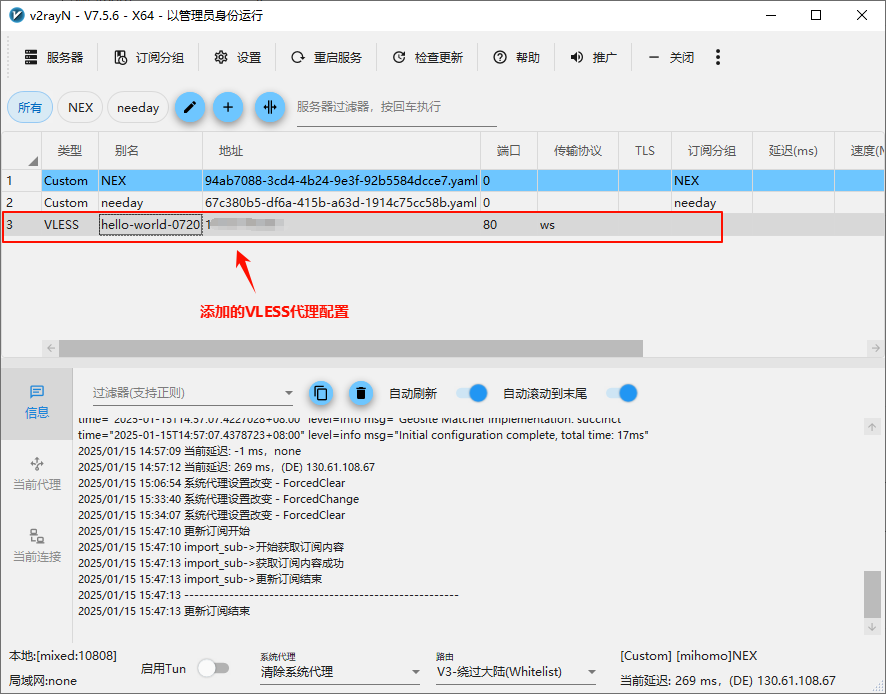
Task: Click the plus add subscription group button
Action: pyautogui.click(x=228, y=107)
